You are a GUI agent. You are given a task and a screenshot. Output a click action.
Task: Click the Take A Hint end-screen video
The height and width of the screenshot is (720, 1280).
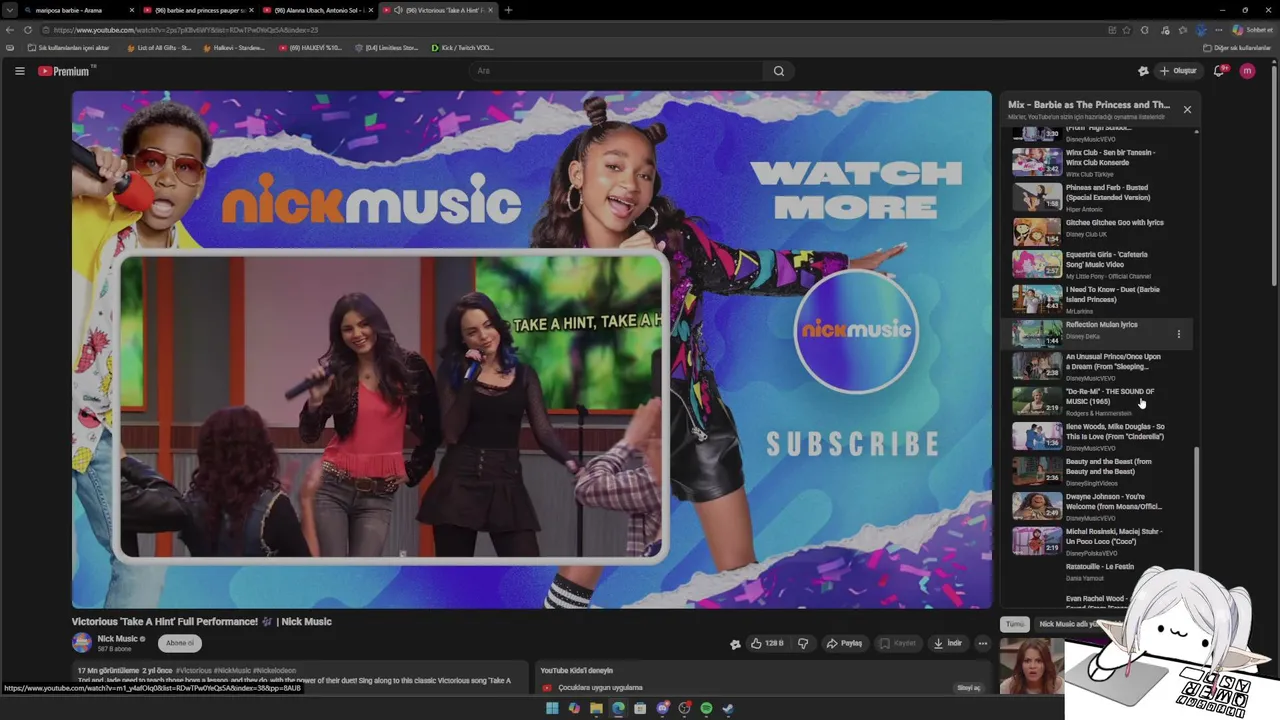pos(391,406)
